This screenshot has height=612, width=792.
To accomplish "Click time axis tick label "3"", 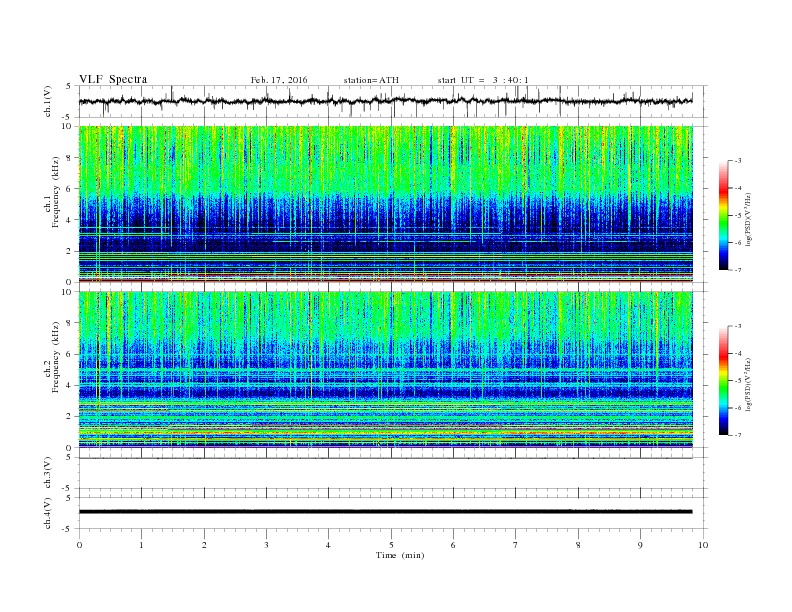I will (x=266, y=545).
